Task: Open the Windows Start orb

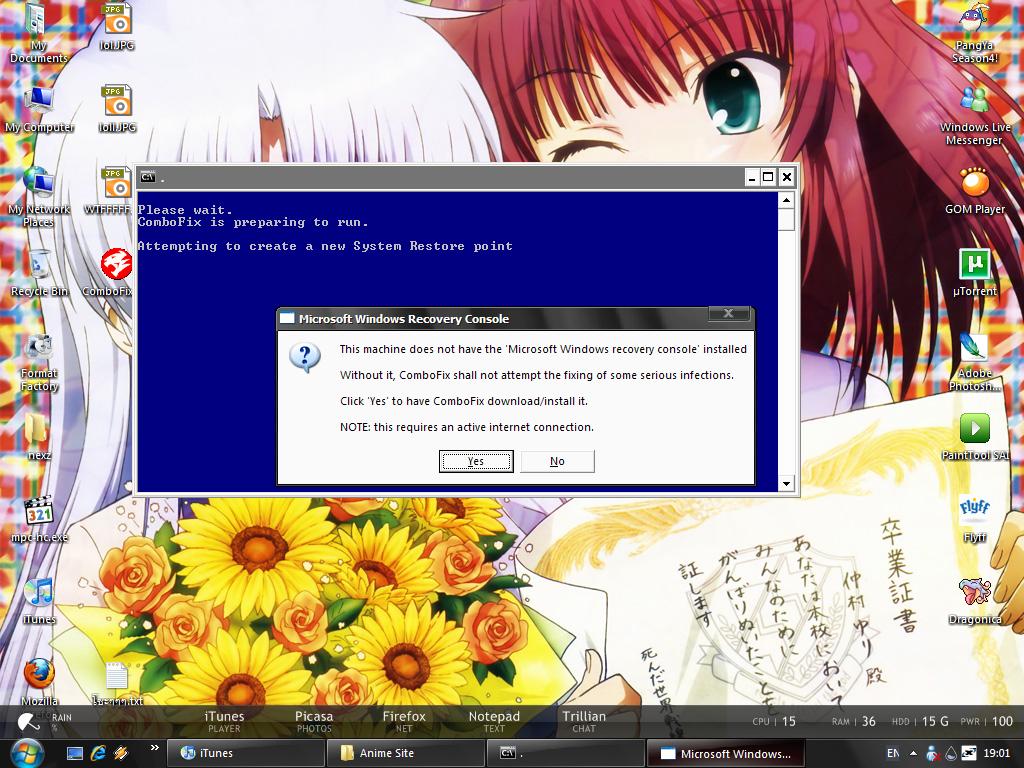Action: 26,753
